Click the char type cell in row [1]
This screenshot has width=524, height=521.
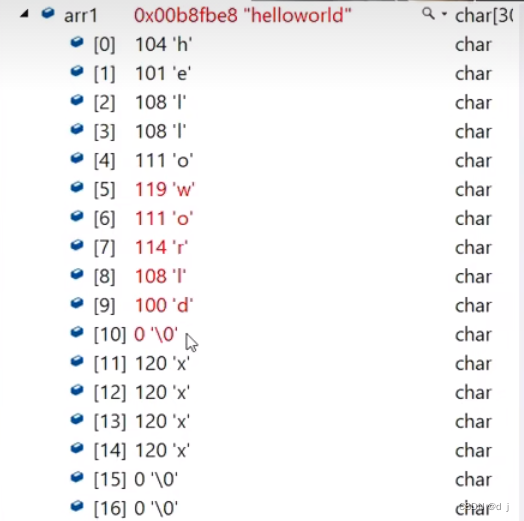[473, 74]
